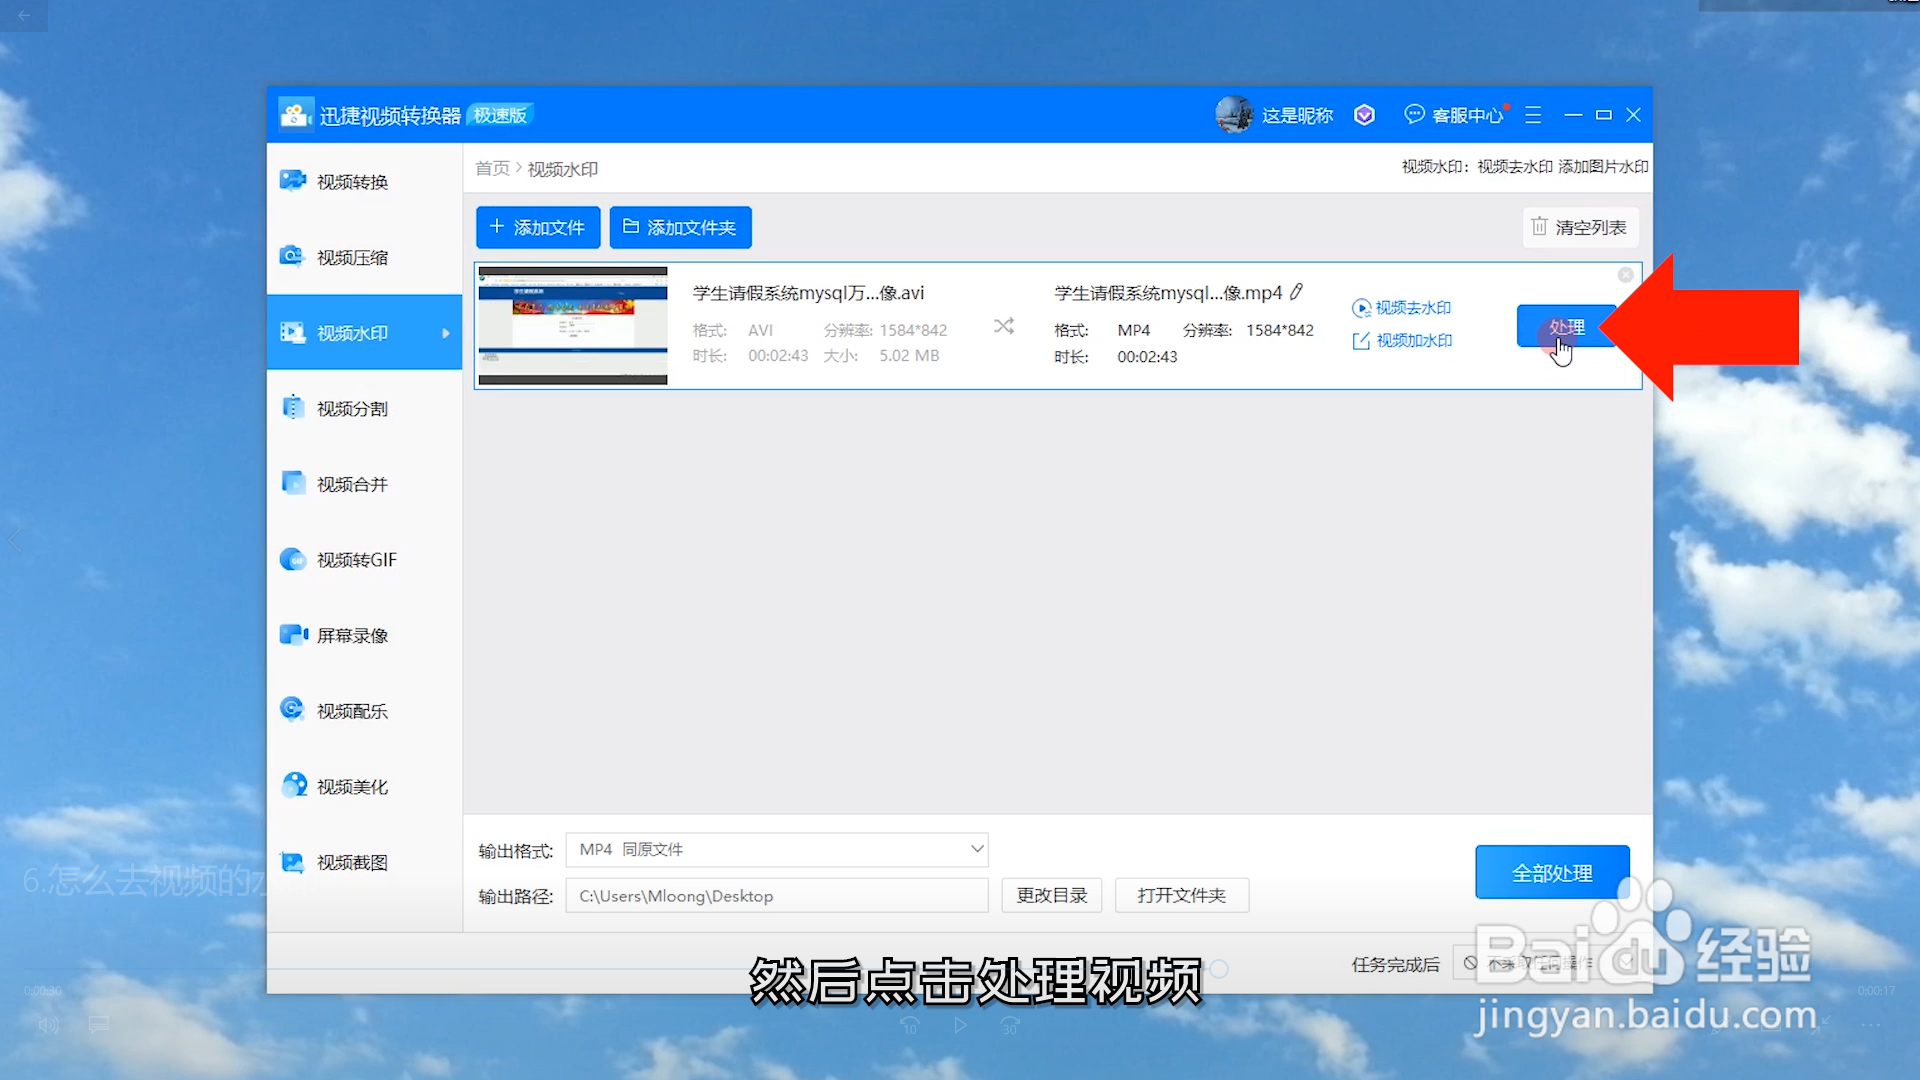Expand the 输出格式 MP4 dropdown

point(777,849)
